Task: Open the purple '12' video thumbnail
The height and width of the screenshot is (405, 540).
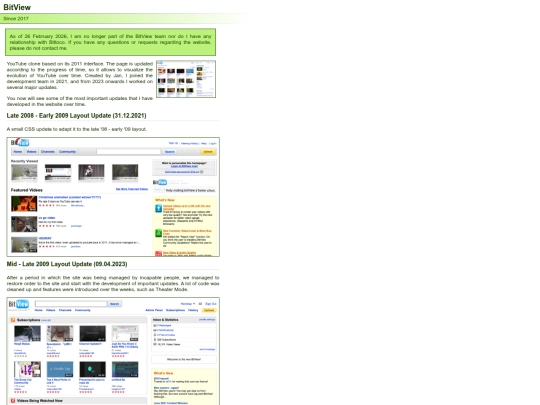Action: pos(27,370)
